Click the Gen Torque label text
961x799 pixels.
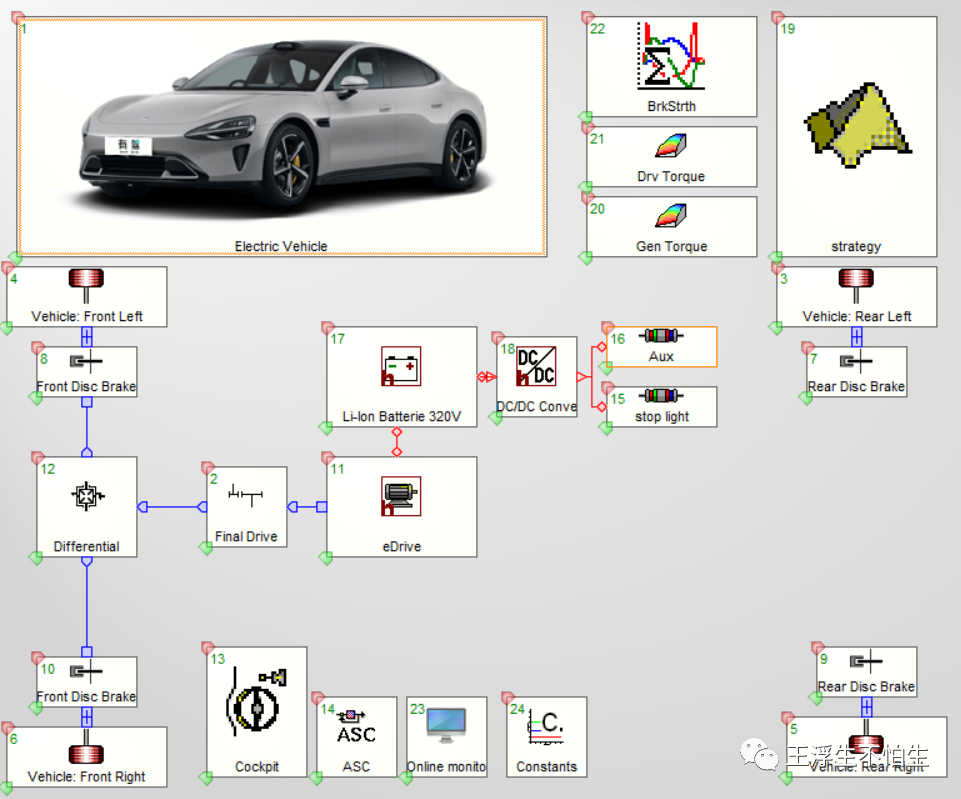pos(672,246)
